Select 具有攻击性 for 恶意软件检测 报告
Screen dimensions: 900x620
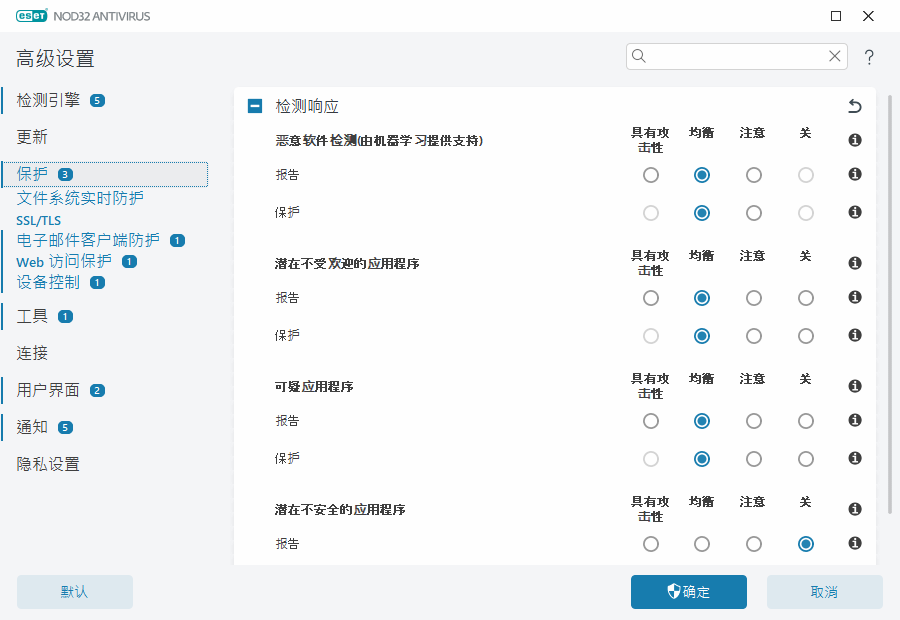[651, 174]
